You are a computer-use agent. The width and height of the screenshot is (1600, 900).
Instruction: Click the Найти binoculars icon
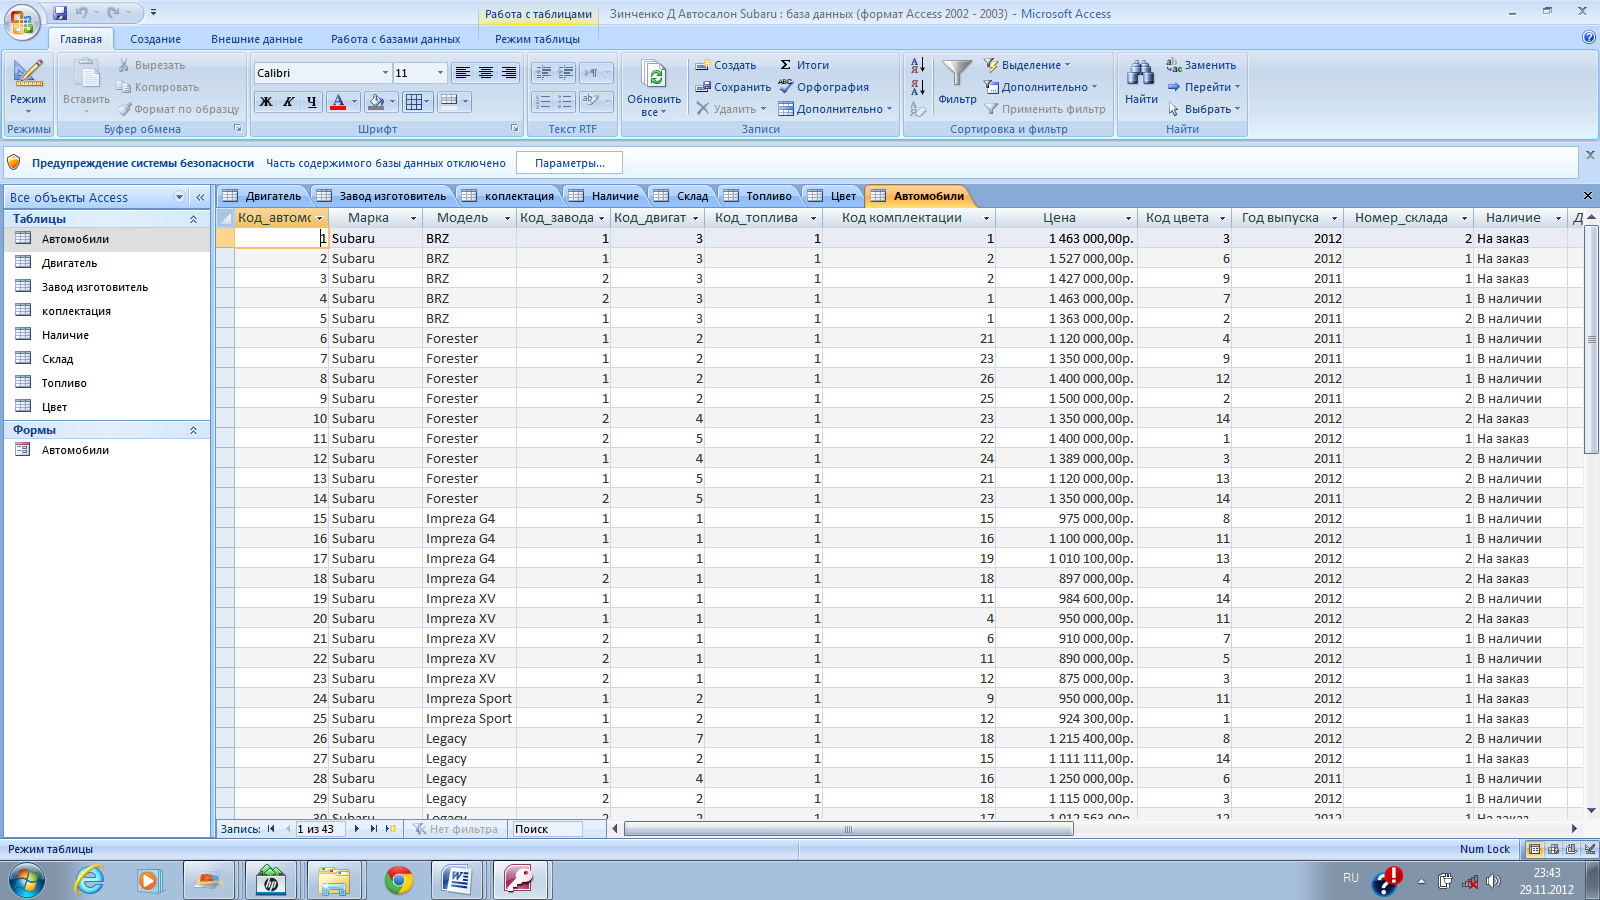point(1141,73)
